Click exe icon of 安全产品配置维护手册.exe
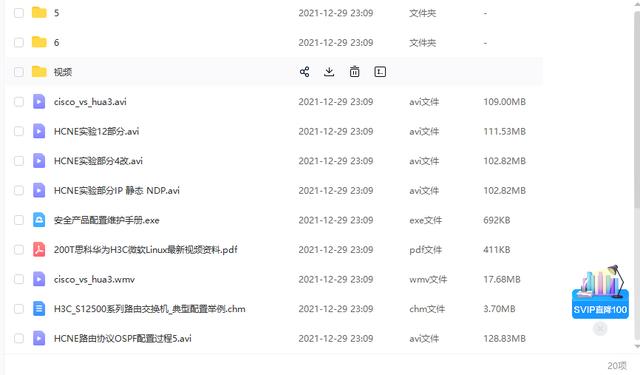640x375 pixels. [x=39, y=220]
